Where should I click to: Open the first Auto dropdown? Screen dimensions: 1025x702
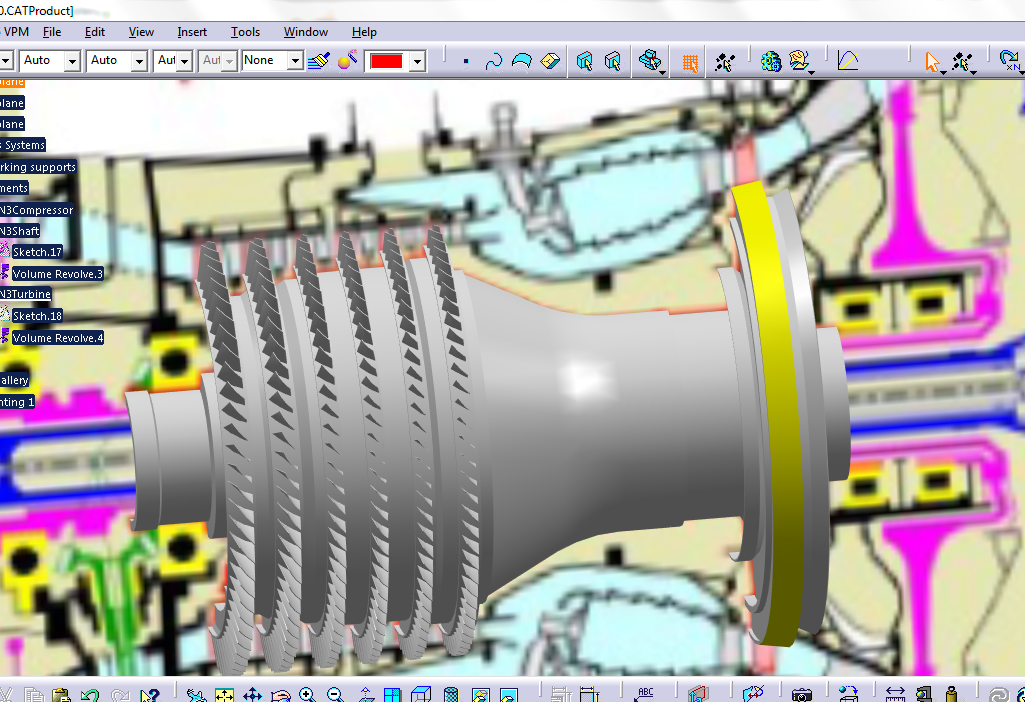72,62
